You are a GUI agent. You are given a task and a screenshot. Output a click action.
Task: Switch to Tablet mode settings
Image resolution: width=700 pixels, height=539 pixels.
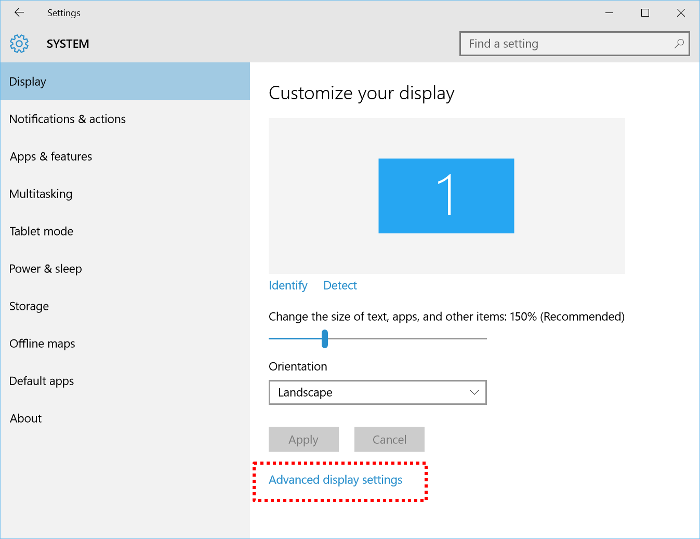(x=42, y=231)
